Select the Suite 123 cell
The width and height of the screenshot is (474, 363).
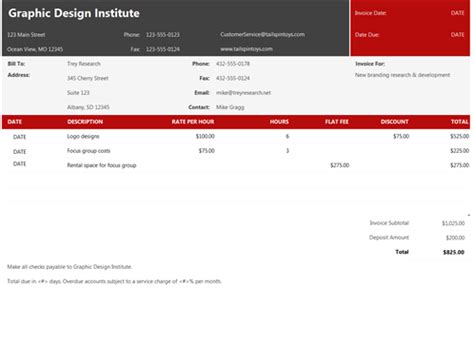tap(78, 93)
